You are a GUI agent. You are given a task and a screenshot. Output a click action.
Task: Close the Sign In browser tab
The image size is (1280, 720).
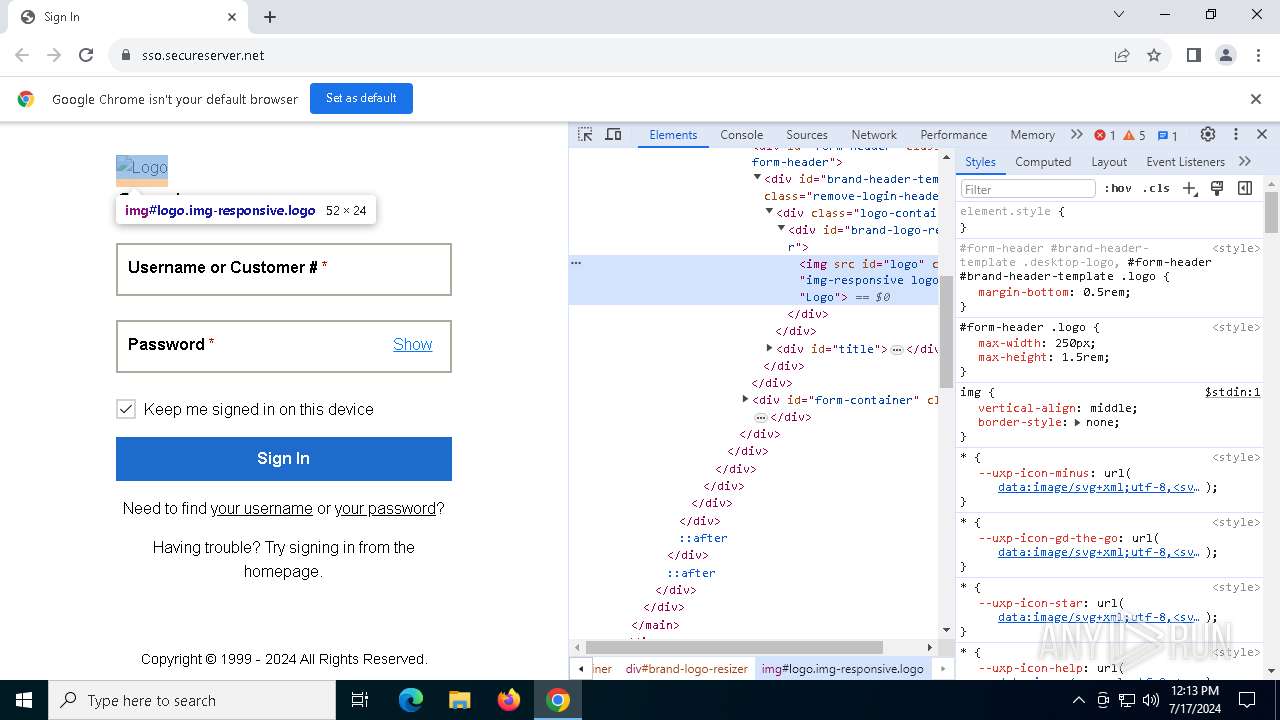[232, 17]
